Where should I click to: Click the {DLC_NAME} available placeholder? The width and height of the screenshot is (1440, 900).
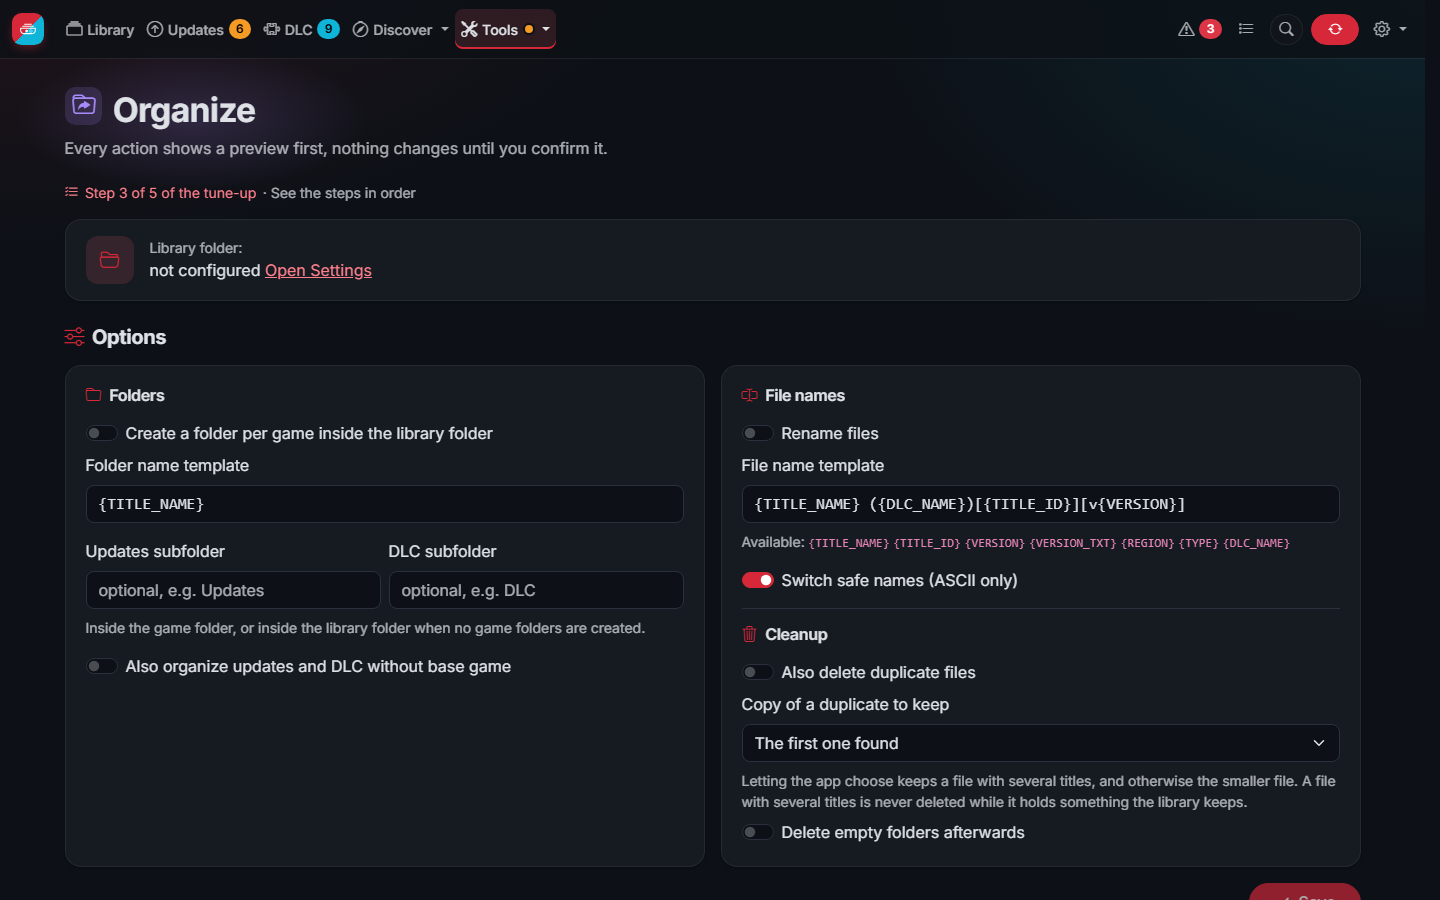(x=1256, y=543)
